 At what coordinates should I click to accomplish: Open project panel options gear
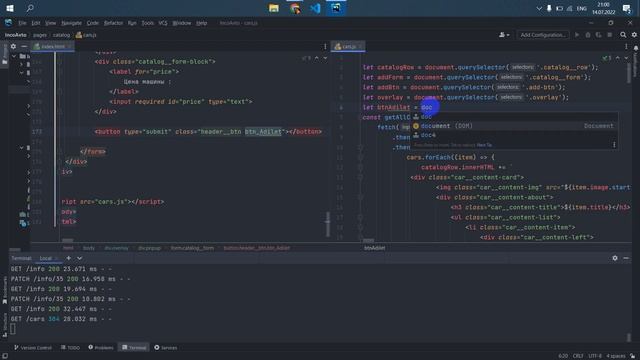(x=13, y=47)
